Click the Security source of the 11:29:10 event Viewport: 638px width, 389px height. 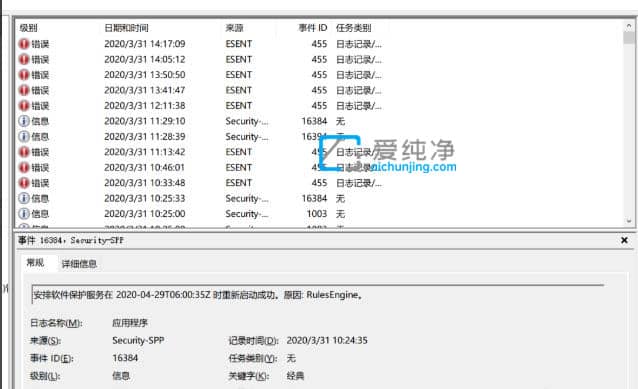(x=247, y=121)
